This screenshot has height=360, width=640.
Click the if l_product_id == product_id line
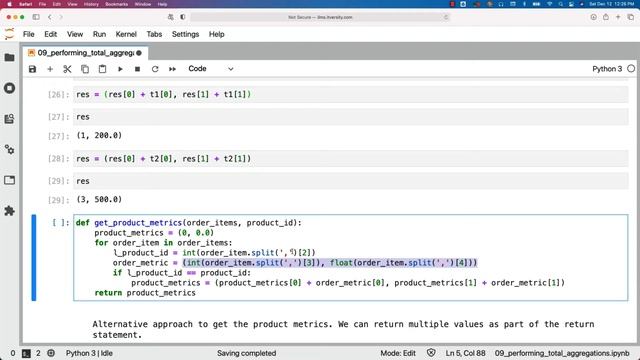[x=182, y=273]
